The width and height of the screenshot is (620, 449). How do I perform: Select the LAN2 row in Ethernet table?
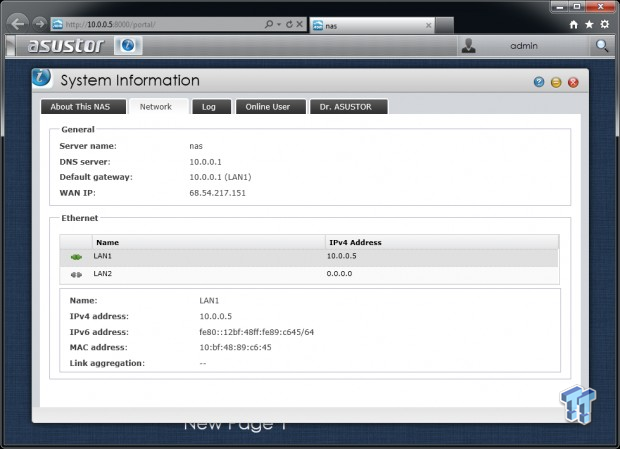pos(309,275)
